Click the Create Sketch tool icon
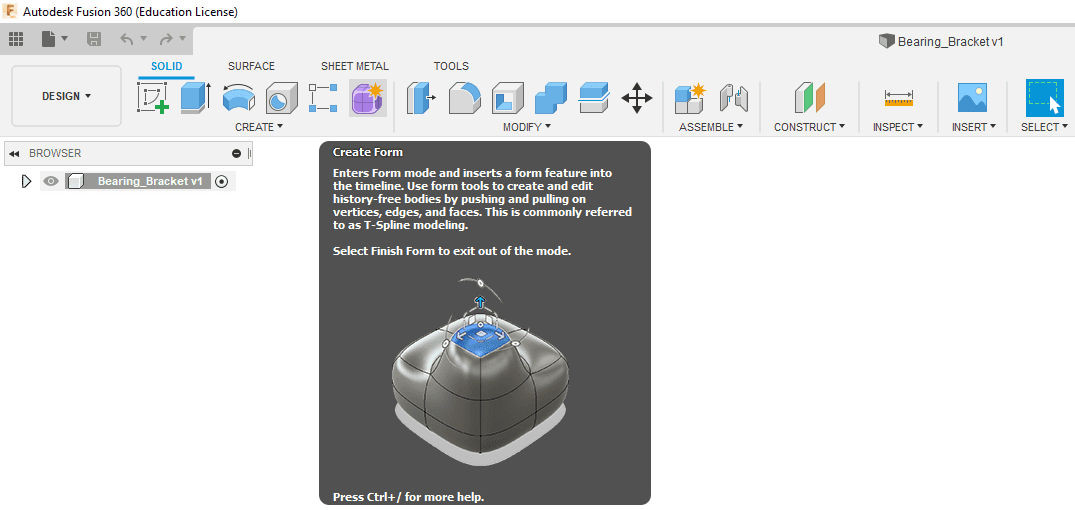The height and width of the screenshot is (510, 1075). click(152, 98)
